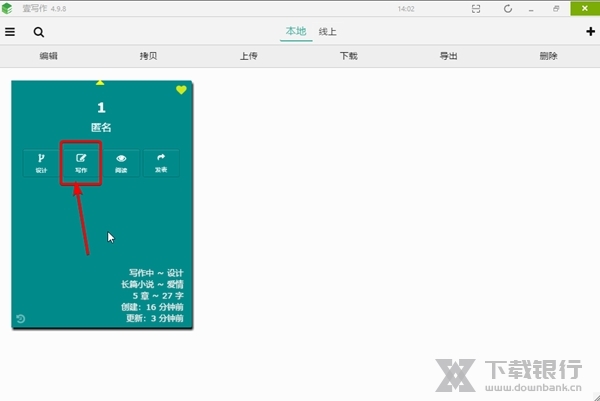The height and width of the screenshot is (401, 600).
Task: Open 阅读 (read) eye icon on card
Action: [x=121, y=163]
